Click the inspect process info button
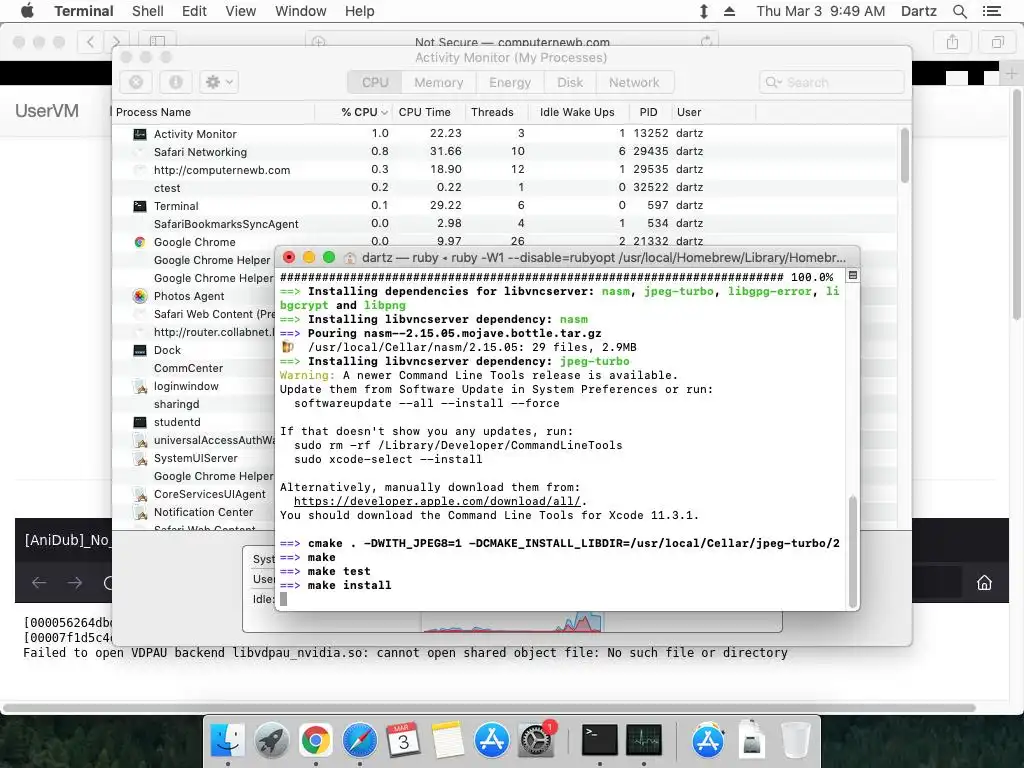This screenshot has height=768, width=1024. [x=176, y=82]
